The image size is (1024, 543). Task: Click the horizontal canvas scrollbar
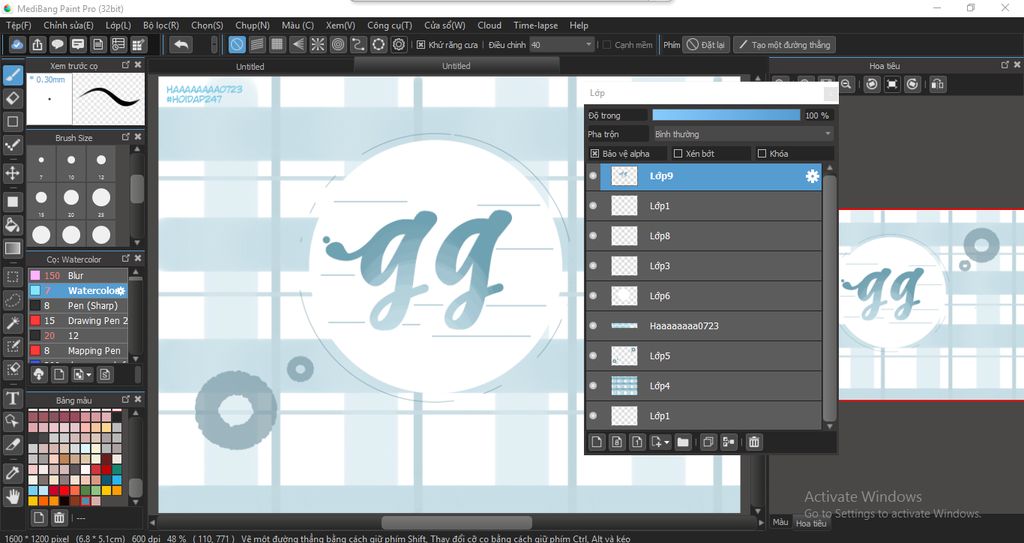point(456,523)
